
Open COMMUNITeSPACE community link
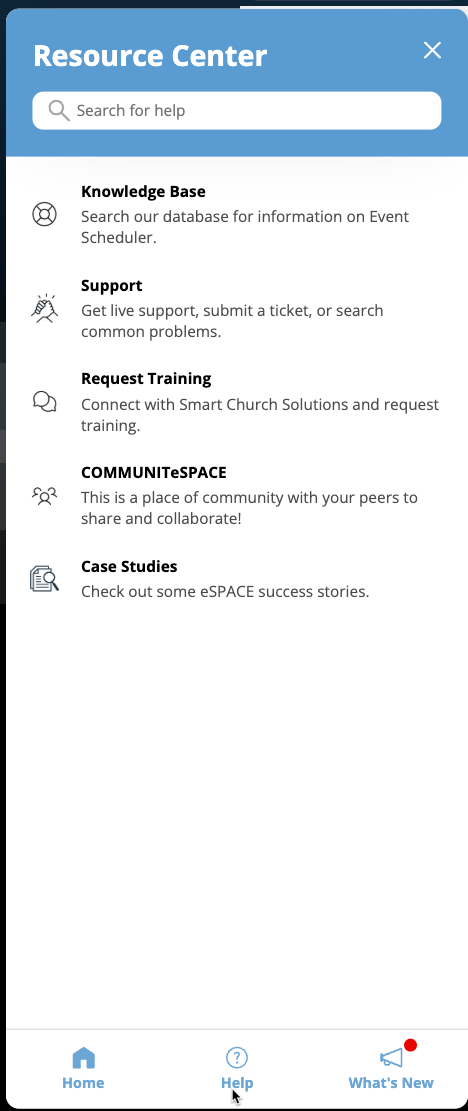tap(154, 473)
